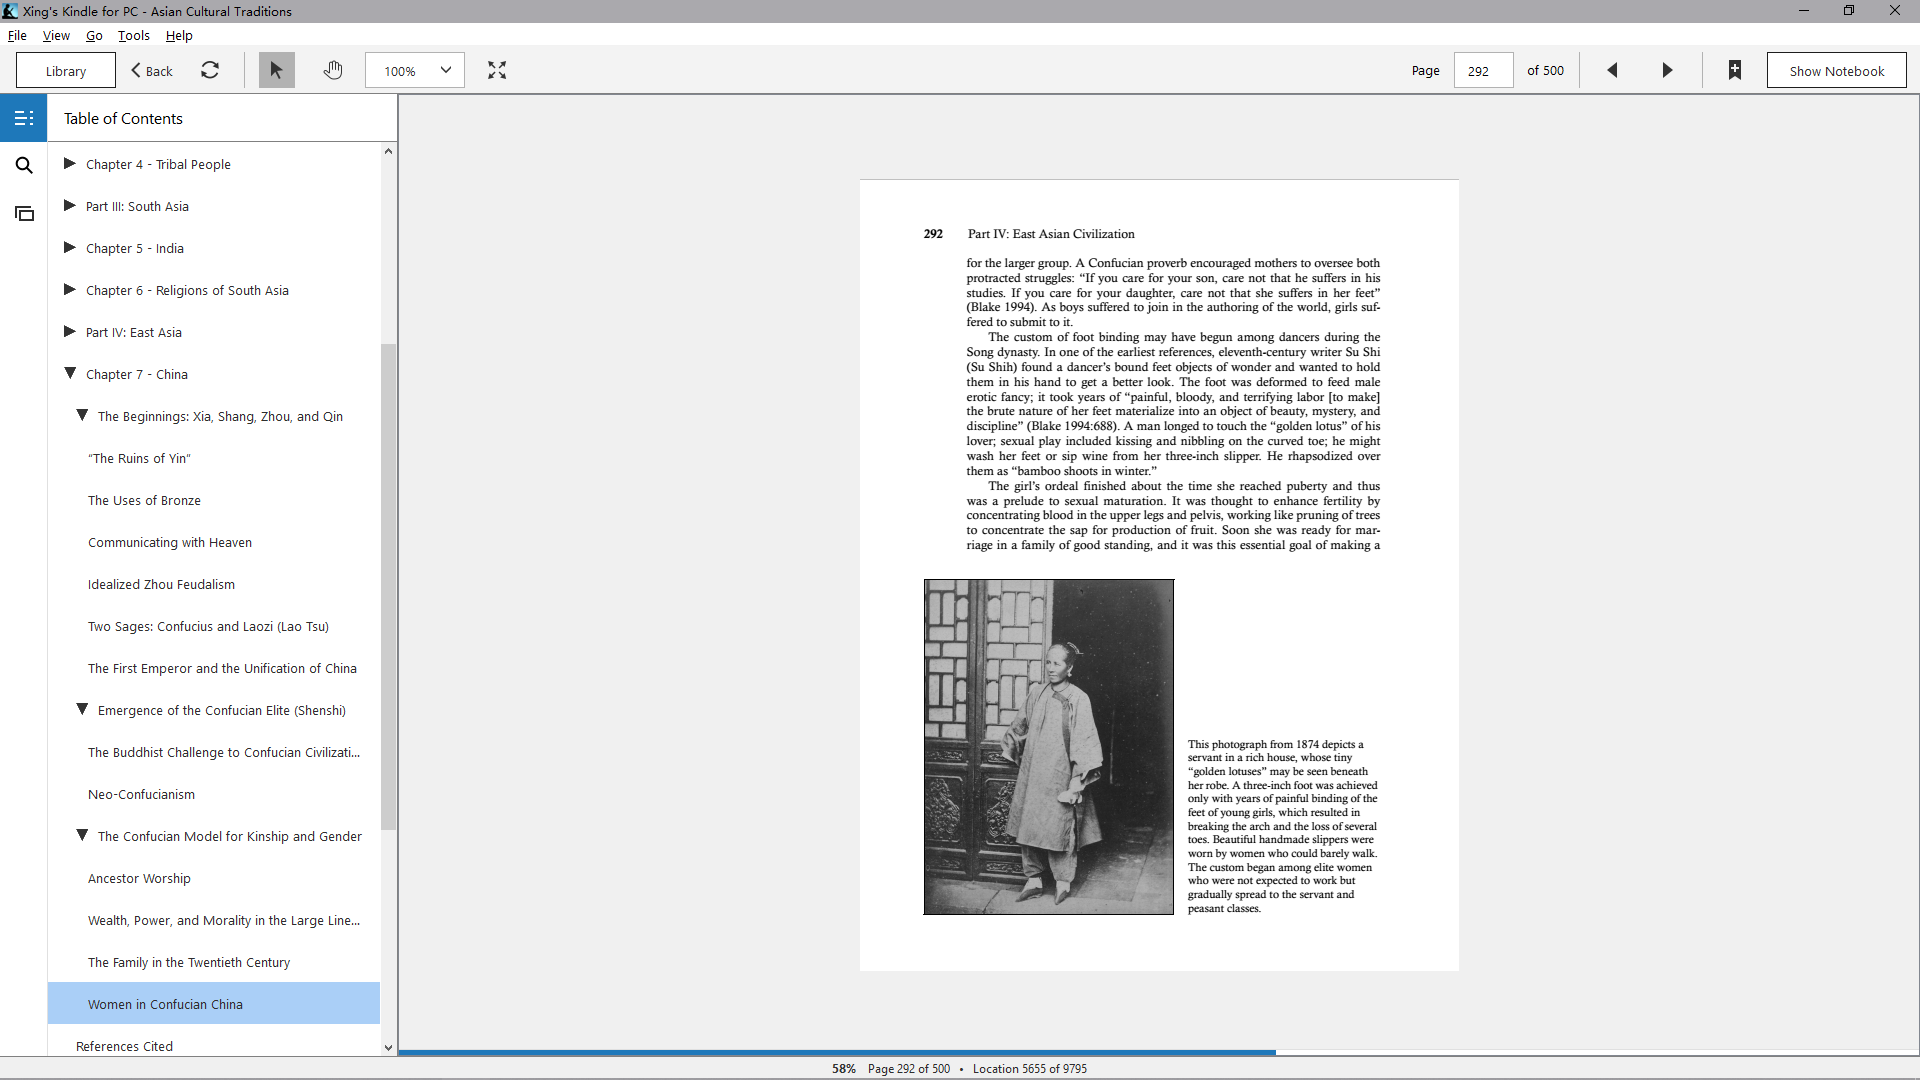Click the reading progress bar
This screenshot has height=1080, width=1920.
(x=1158, y=1052)
